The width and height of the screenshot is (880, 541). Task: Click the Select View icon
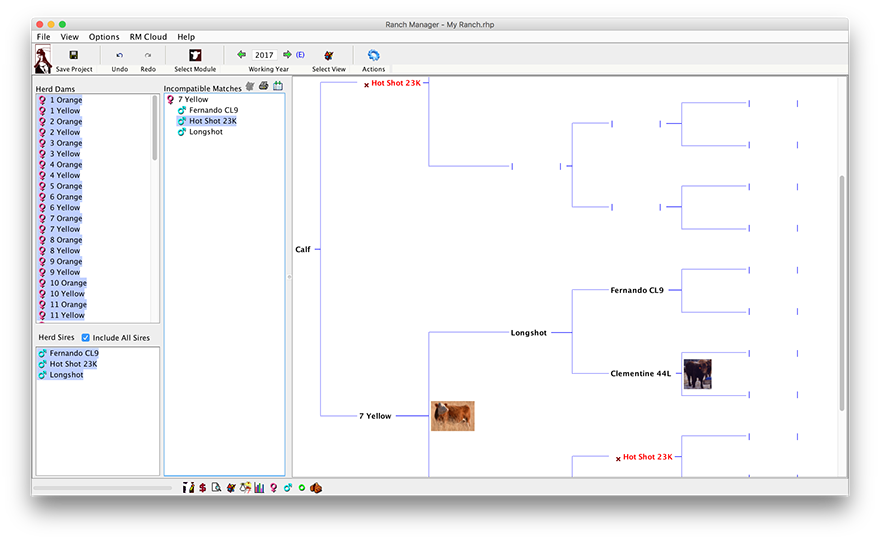[x=328, y=55]
